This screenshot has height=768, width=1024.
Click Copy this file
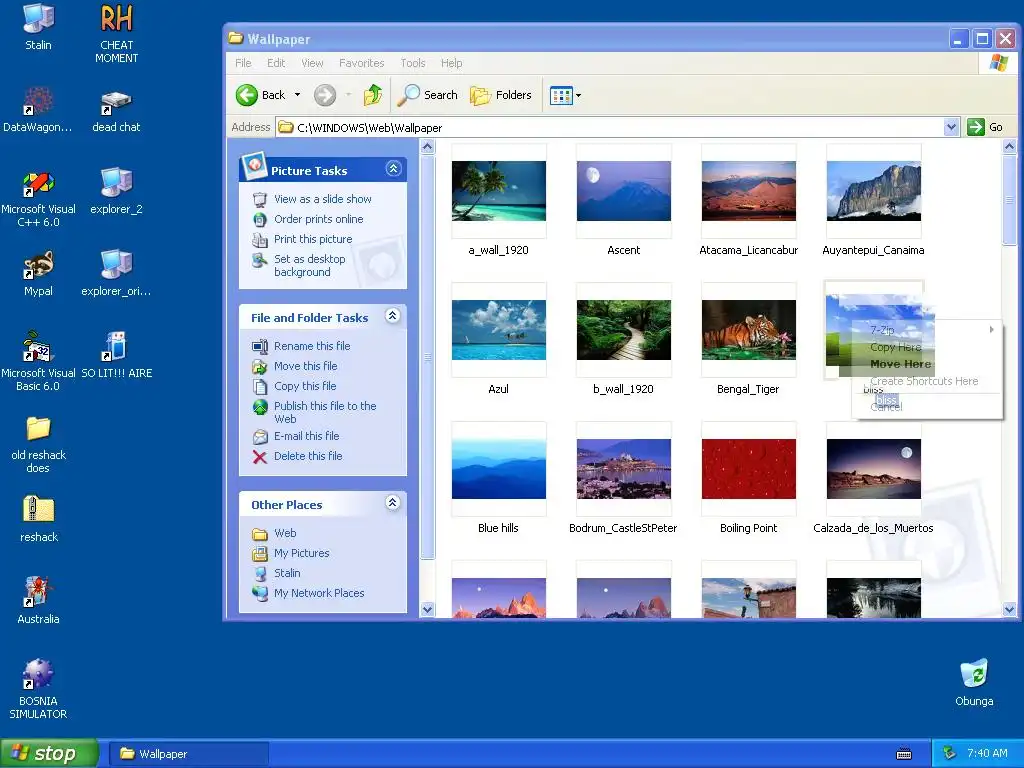(x=305, y=386)
